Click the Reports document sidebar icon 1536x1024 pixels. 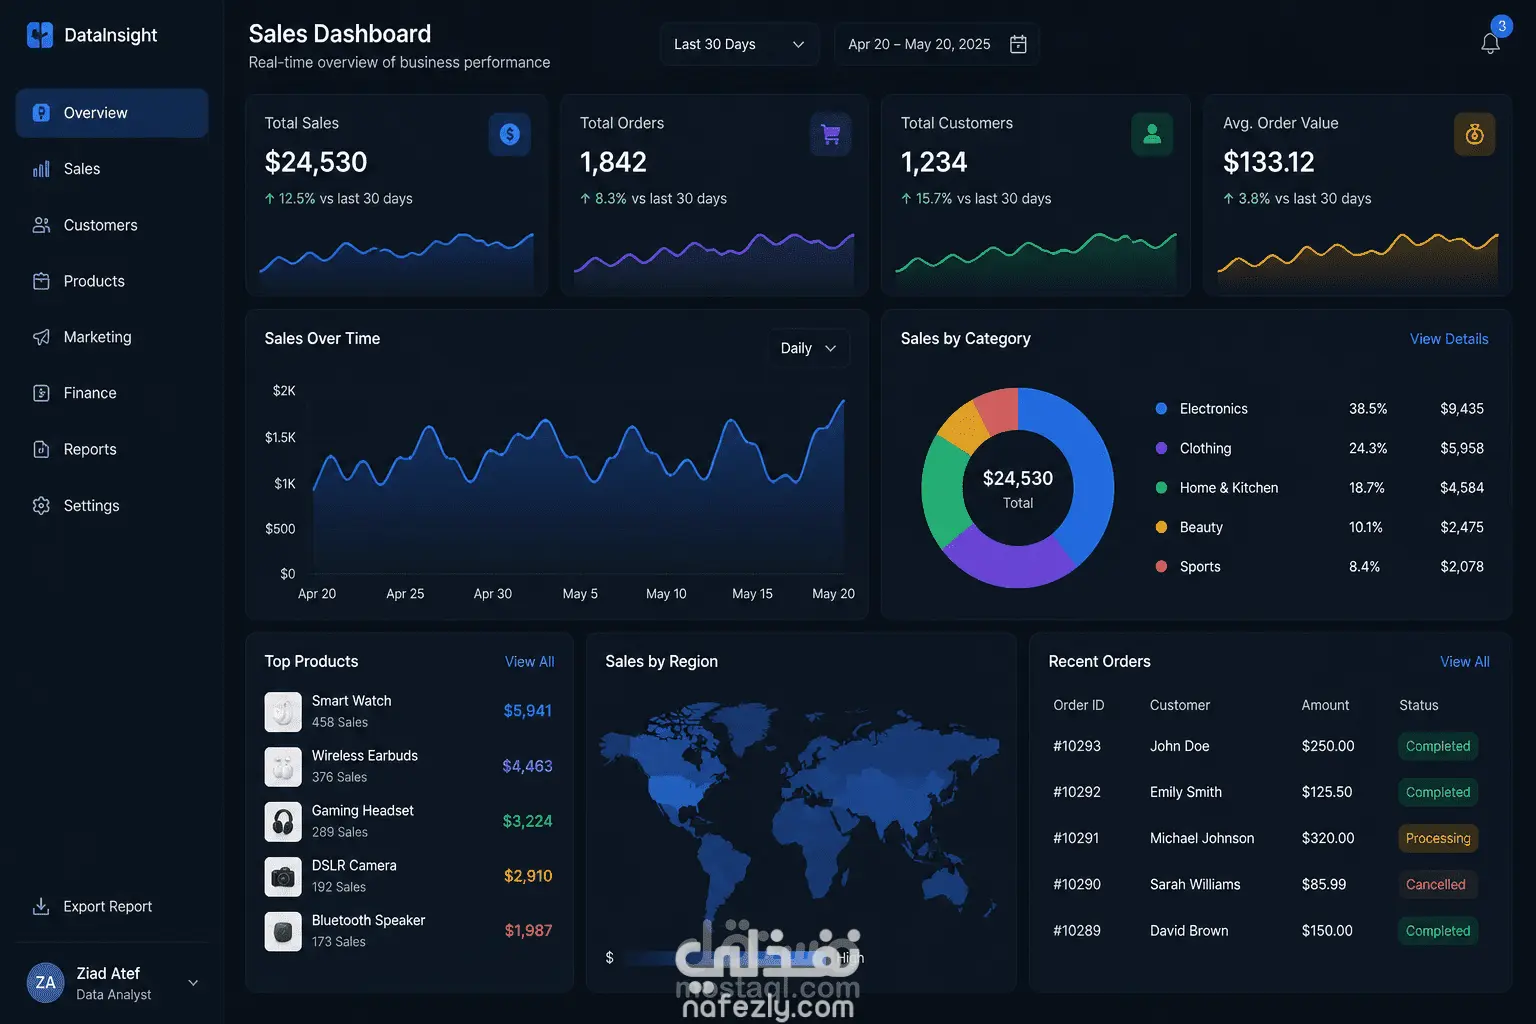click(41, 449)
